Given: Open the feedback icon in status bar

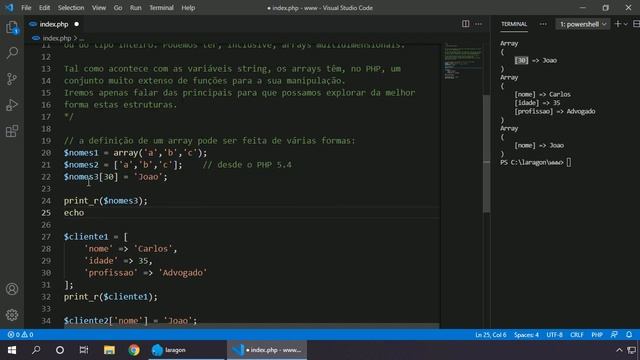Looking at the screenshot, I should pyautogui.click(x=614, y=335).
